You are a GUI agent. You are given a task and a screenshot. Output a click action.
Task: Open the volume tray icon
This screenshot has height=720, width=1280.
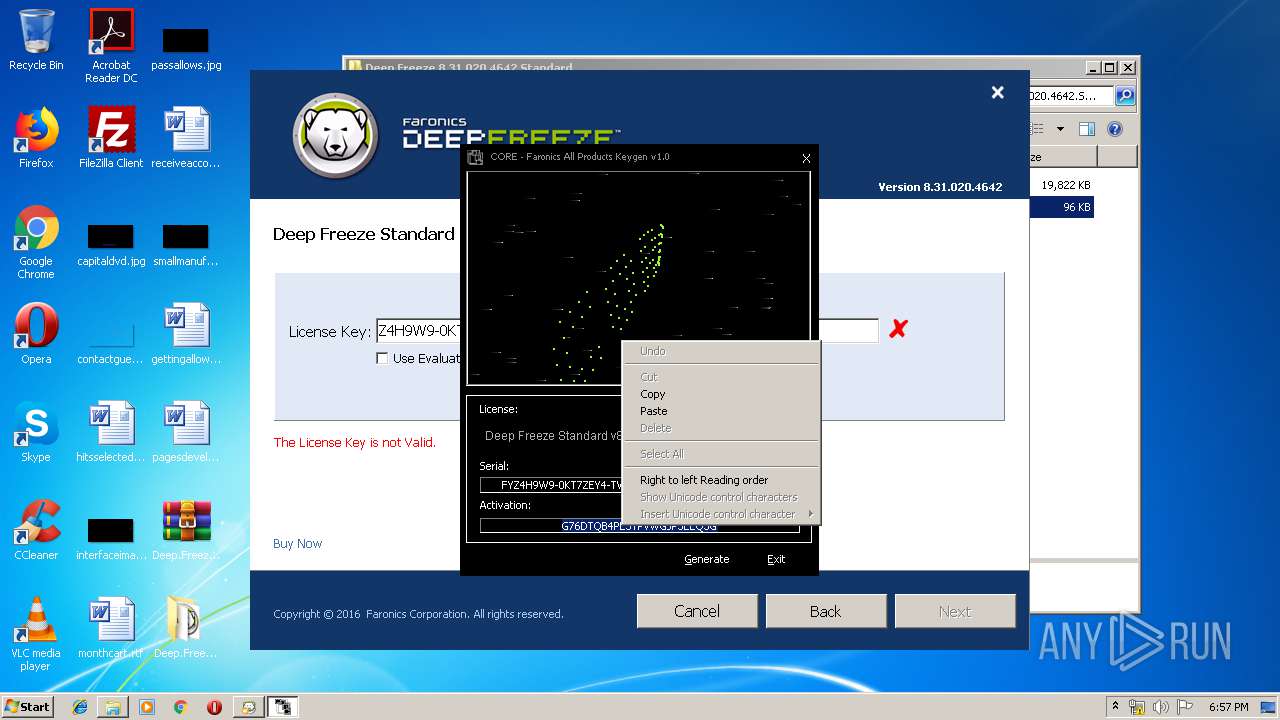pyautogui.click(x=1160, y=707)
